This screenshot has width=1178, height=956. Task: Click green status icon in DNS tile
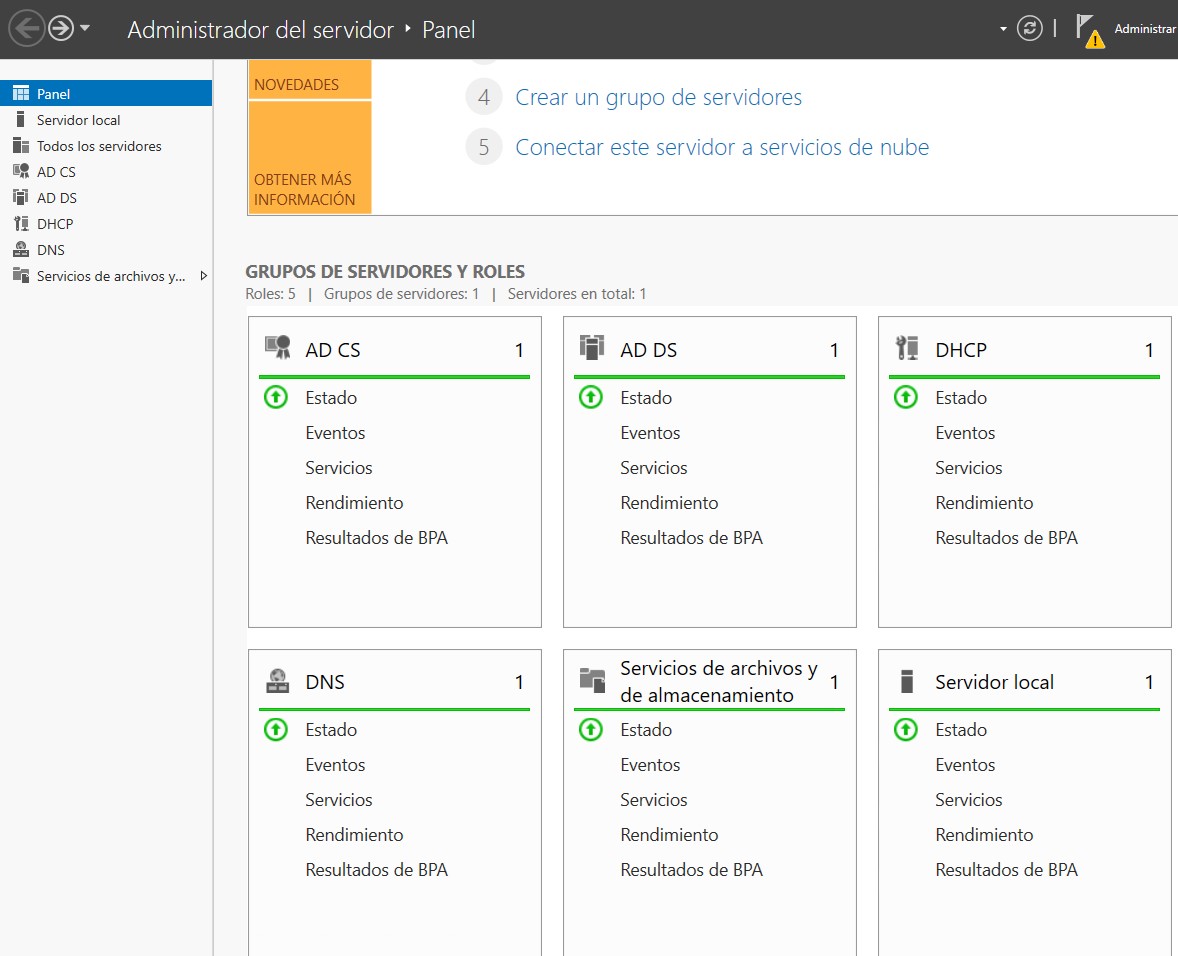(x=276, y=728)
